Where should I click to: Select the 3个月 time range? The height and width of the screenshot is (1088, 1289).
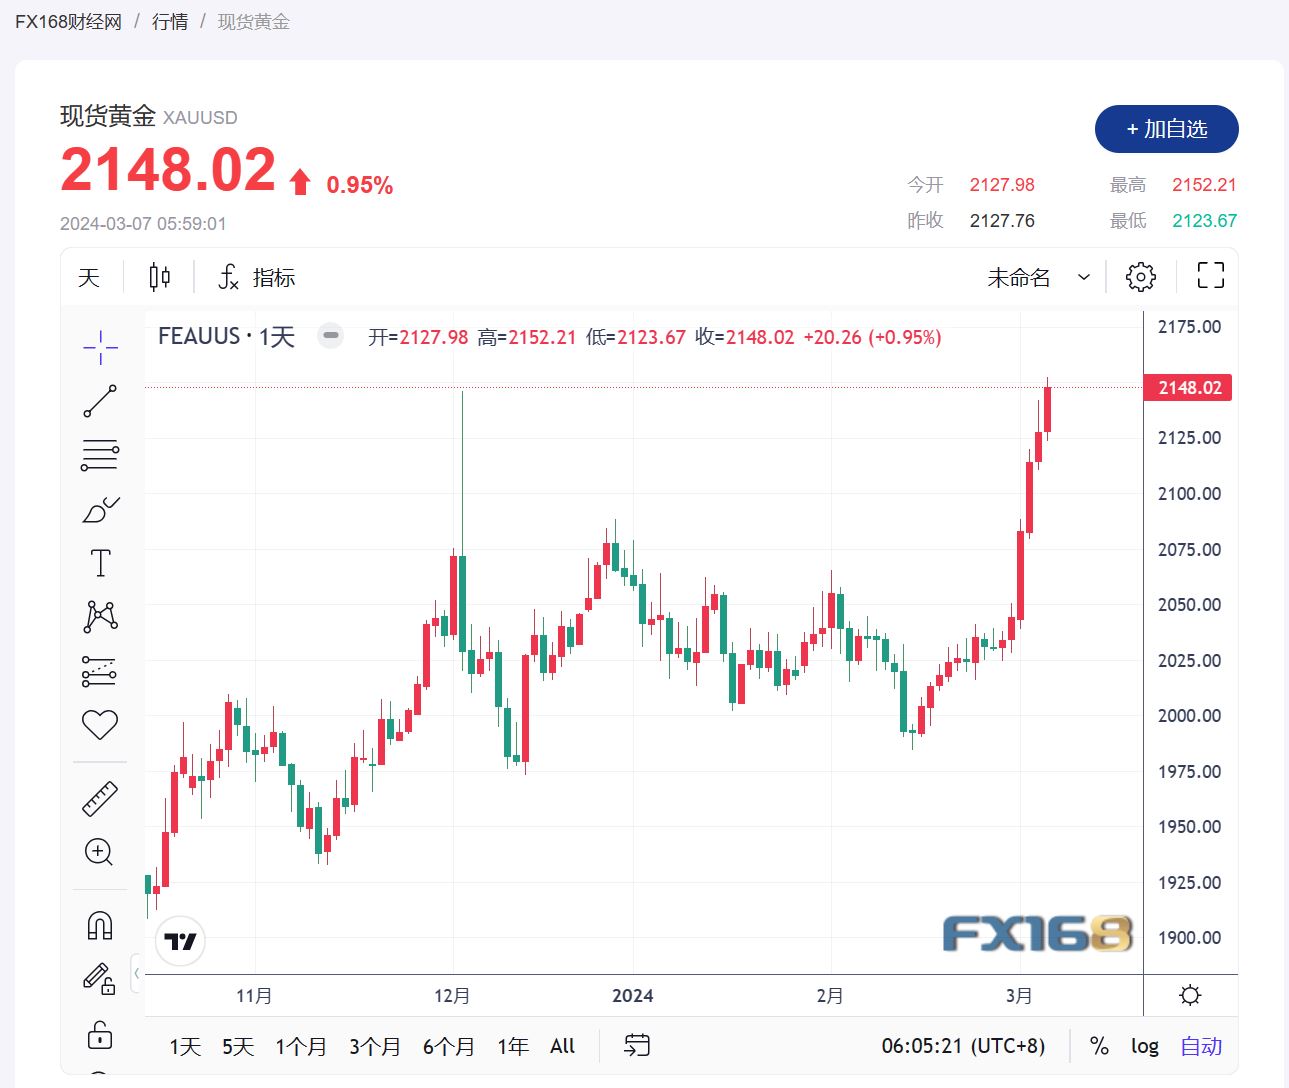coord(375,1046)
